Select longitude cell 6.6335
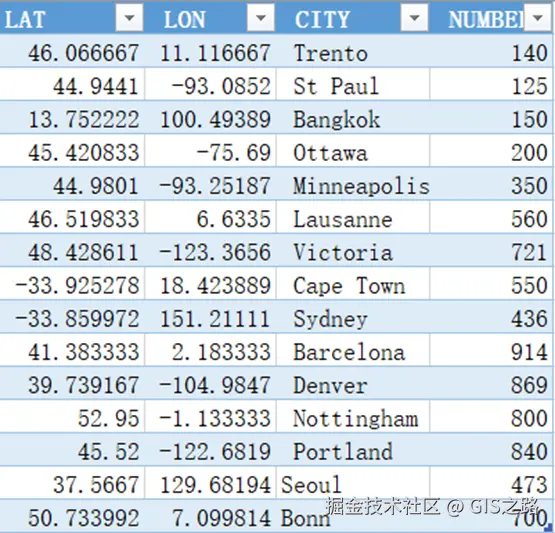Image resolution: width=555 pixels, height=533 pixels. [x=210, y=217]
